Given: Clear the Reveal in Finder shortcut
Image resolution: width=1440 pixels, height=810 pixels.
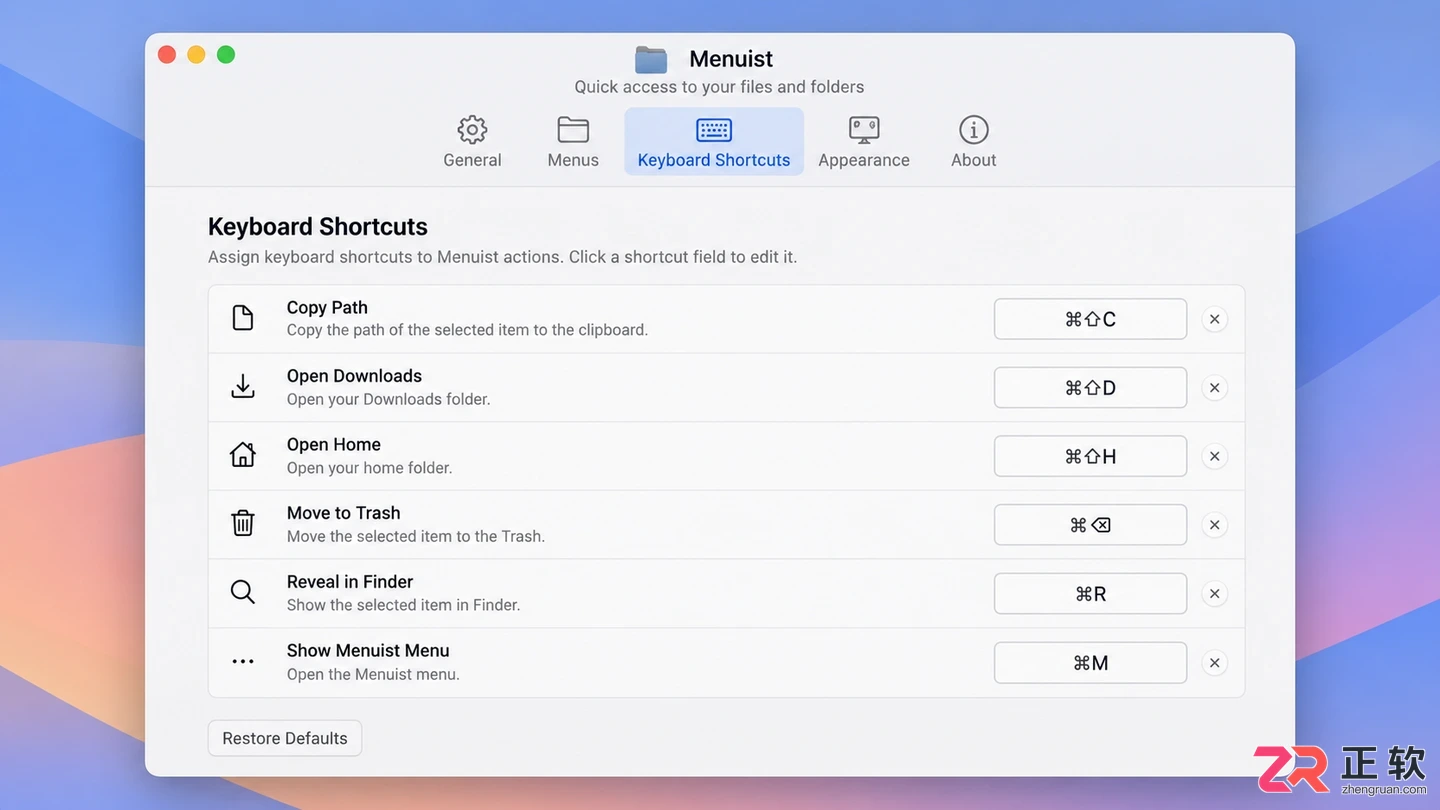Looking at the screenshot, I should click(x=1214, y=594).
